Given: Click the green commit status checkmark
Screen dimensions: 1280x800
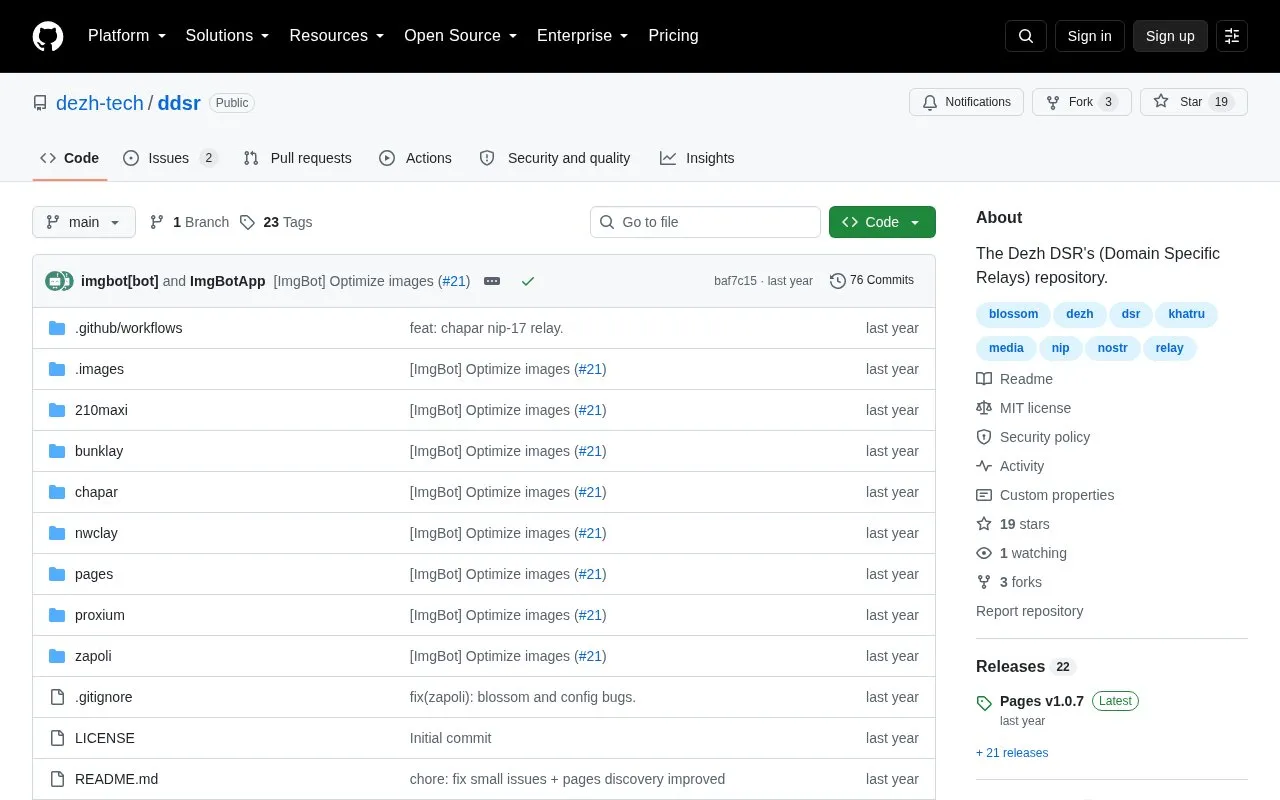Looking at the screenshot, I should tap(528, 281).
